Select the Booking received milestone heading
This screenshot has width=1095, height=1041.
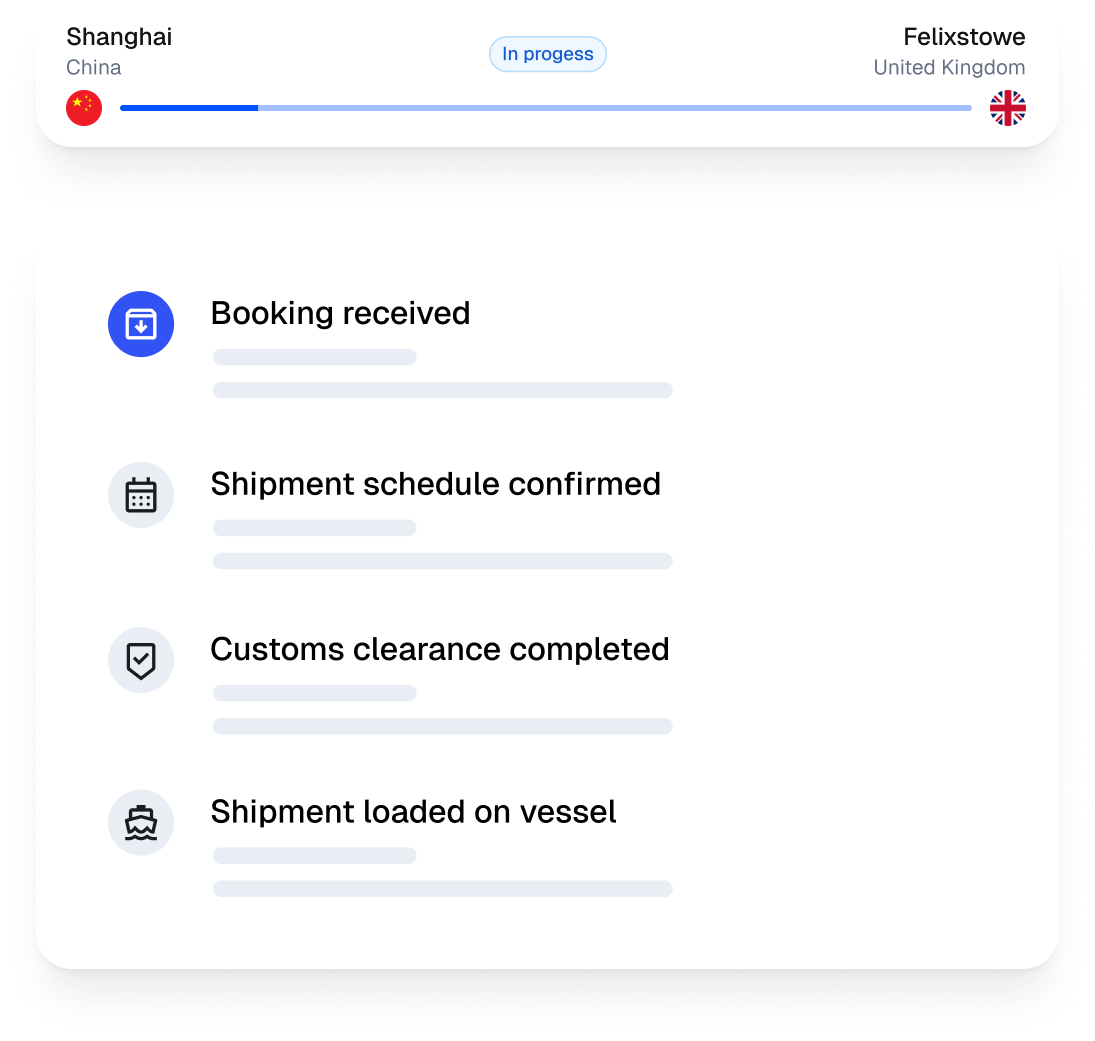pos(340,313)
